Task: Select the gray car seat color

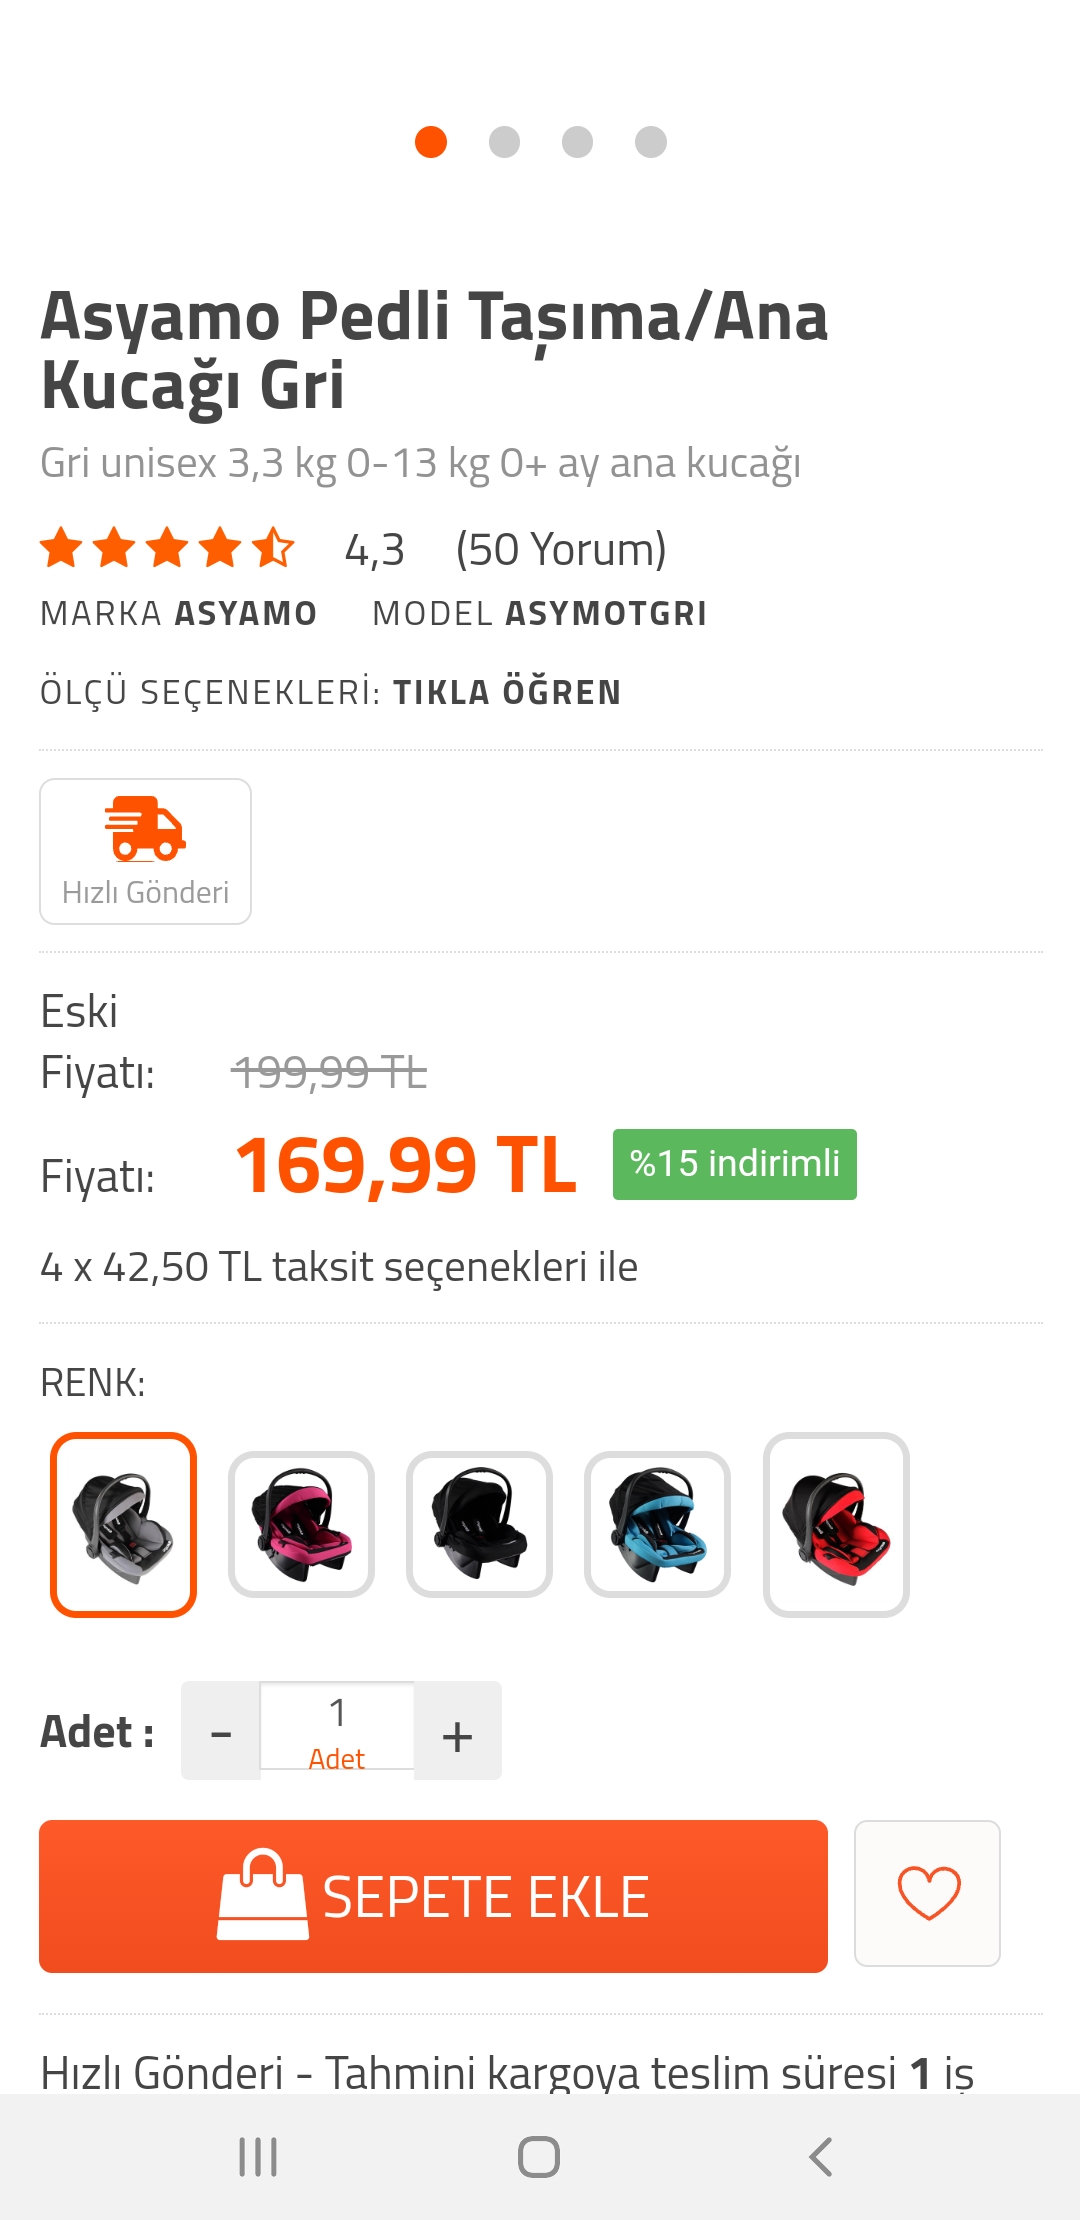Action: point(124,1525)
